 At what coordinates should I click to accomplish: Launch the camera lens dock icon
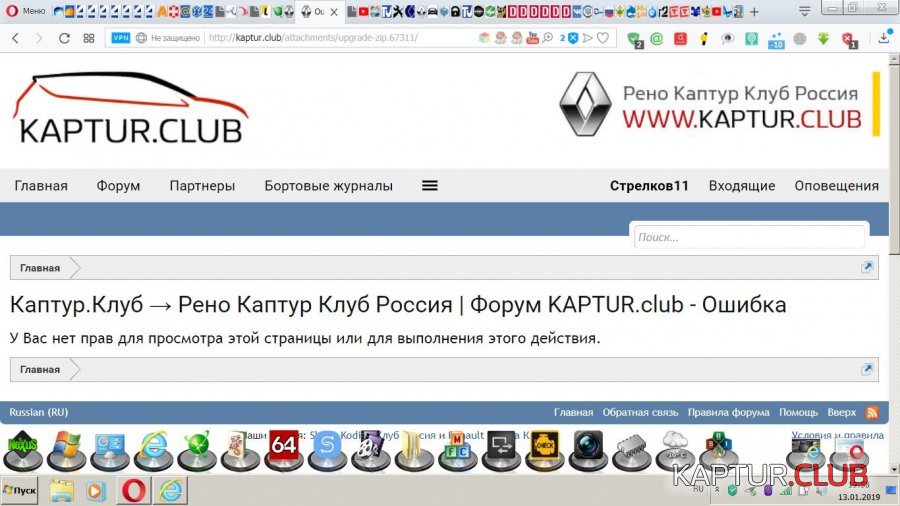(588, 450)
